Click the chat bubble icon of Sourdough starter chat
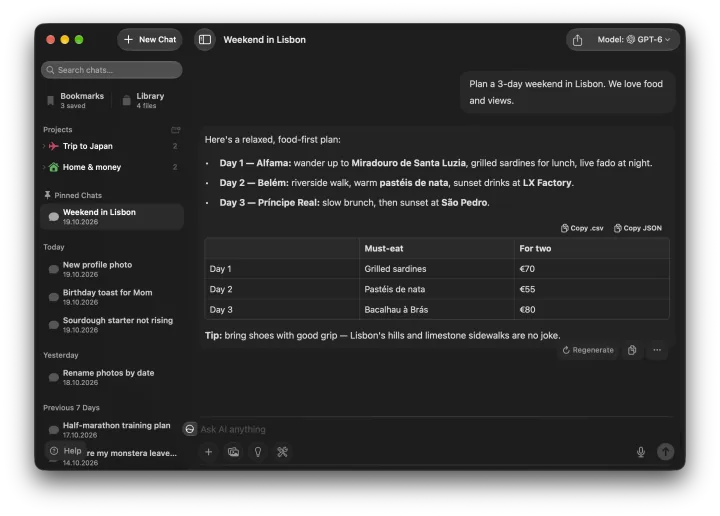The height and width of the screenshot is (516, 720). 54,325
